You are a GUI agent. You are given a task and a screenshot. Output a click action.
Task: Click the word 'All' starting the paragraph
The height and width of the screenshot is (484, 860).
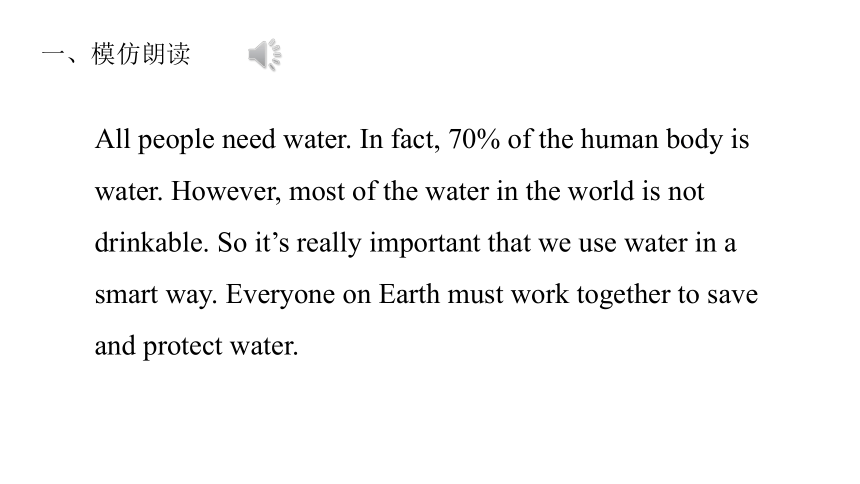point(112,139)
